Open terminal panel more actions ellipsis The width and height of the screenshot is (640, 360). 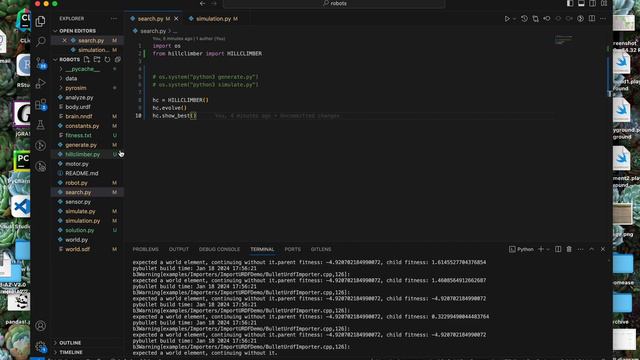[x=580, y=249]
